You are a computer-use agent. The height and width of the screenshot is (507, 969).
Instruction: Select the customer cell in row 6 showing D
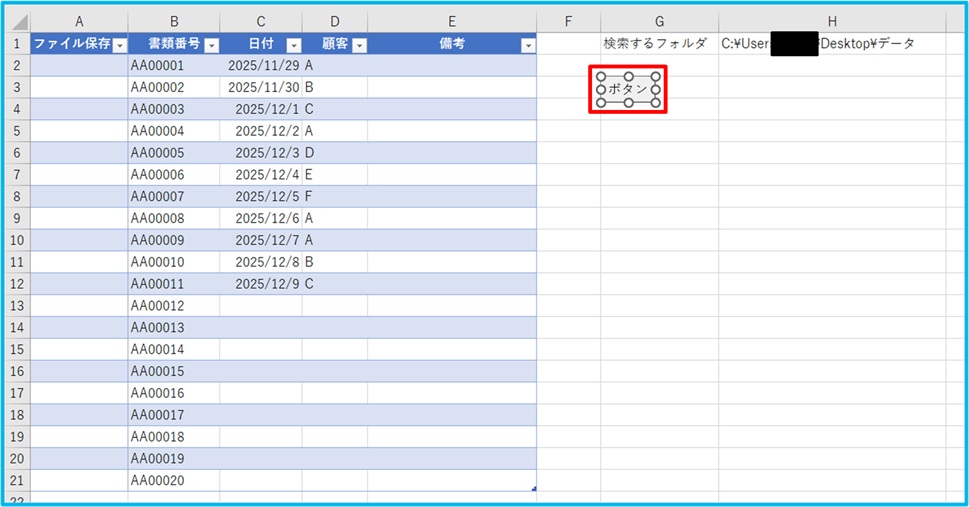click(x=334, y=153)
